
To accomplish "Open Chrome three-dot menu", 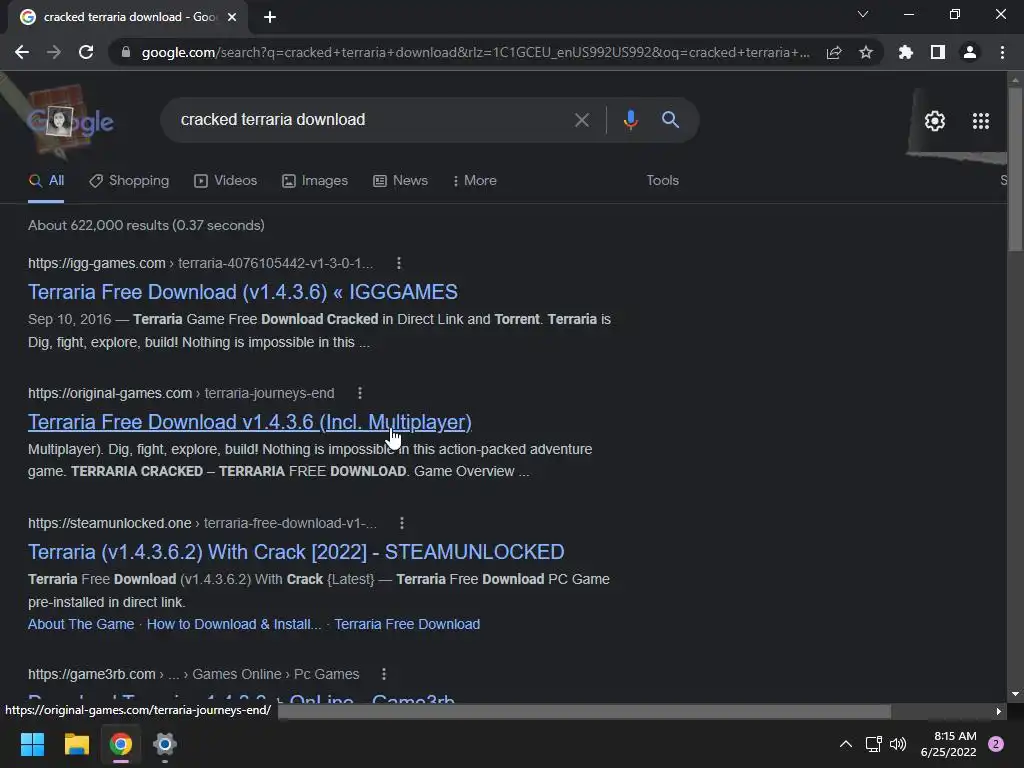I will (1002, 52).
